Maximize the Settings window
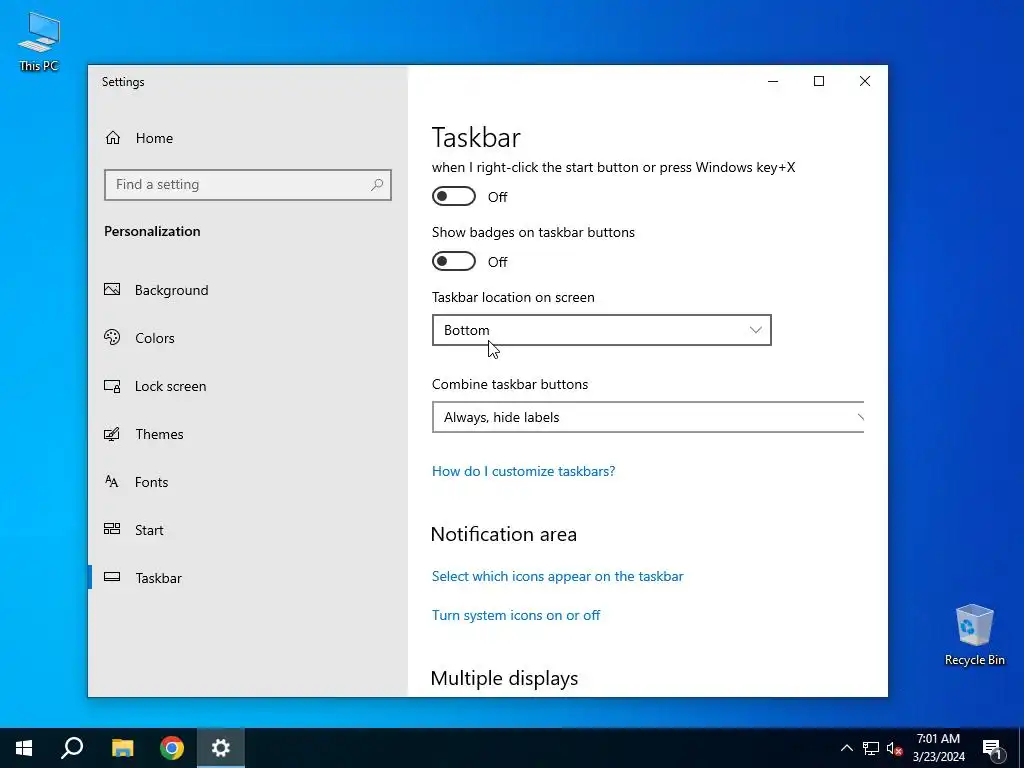The width and height of the screenshot is (1024, 768). click(x=818, y=81)
